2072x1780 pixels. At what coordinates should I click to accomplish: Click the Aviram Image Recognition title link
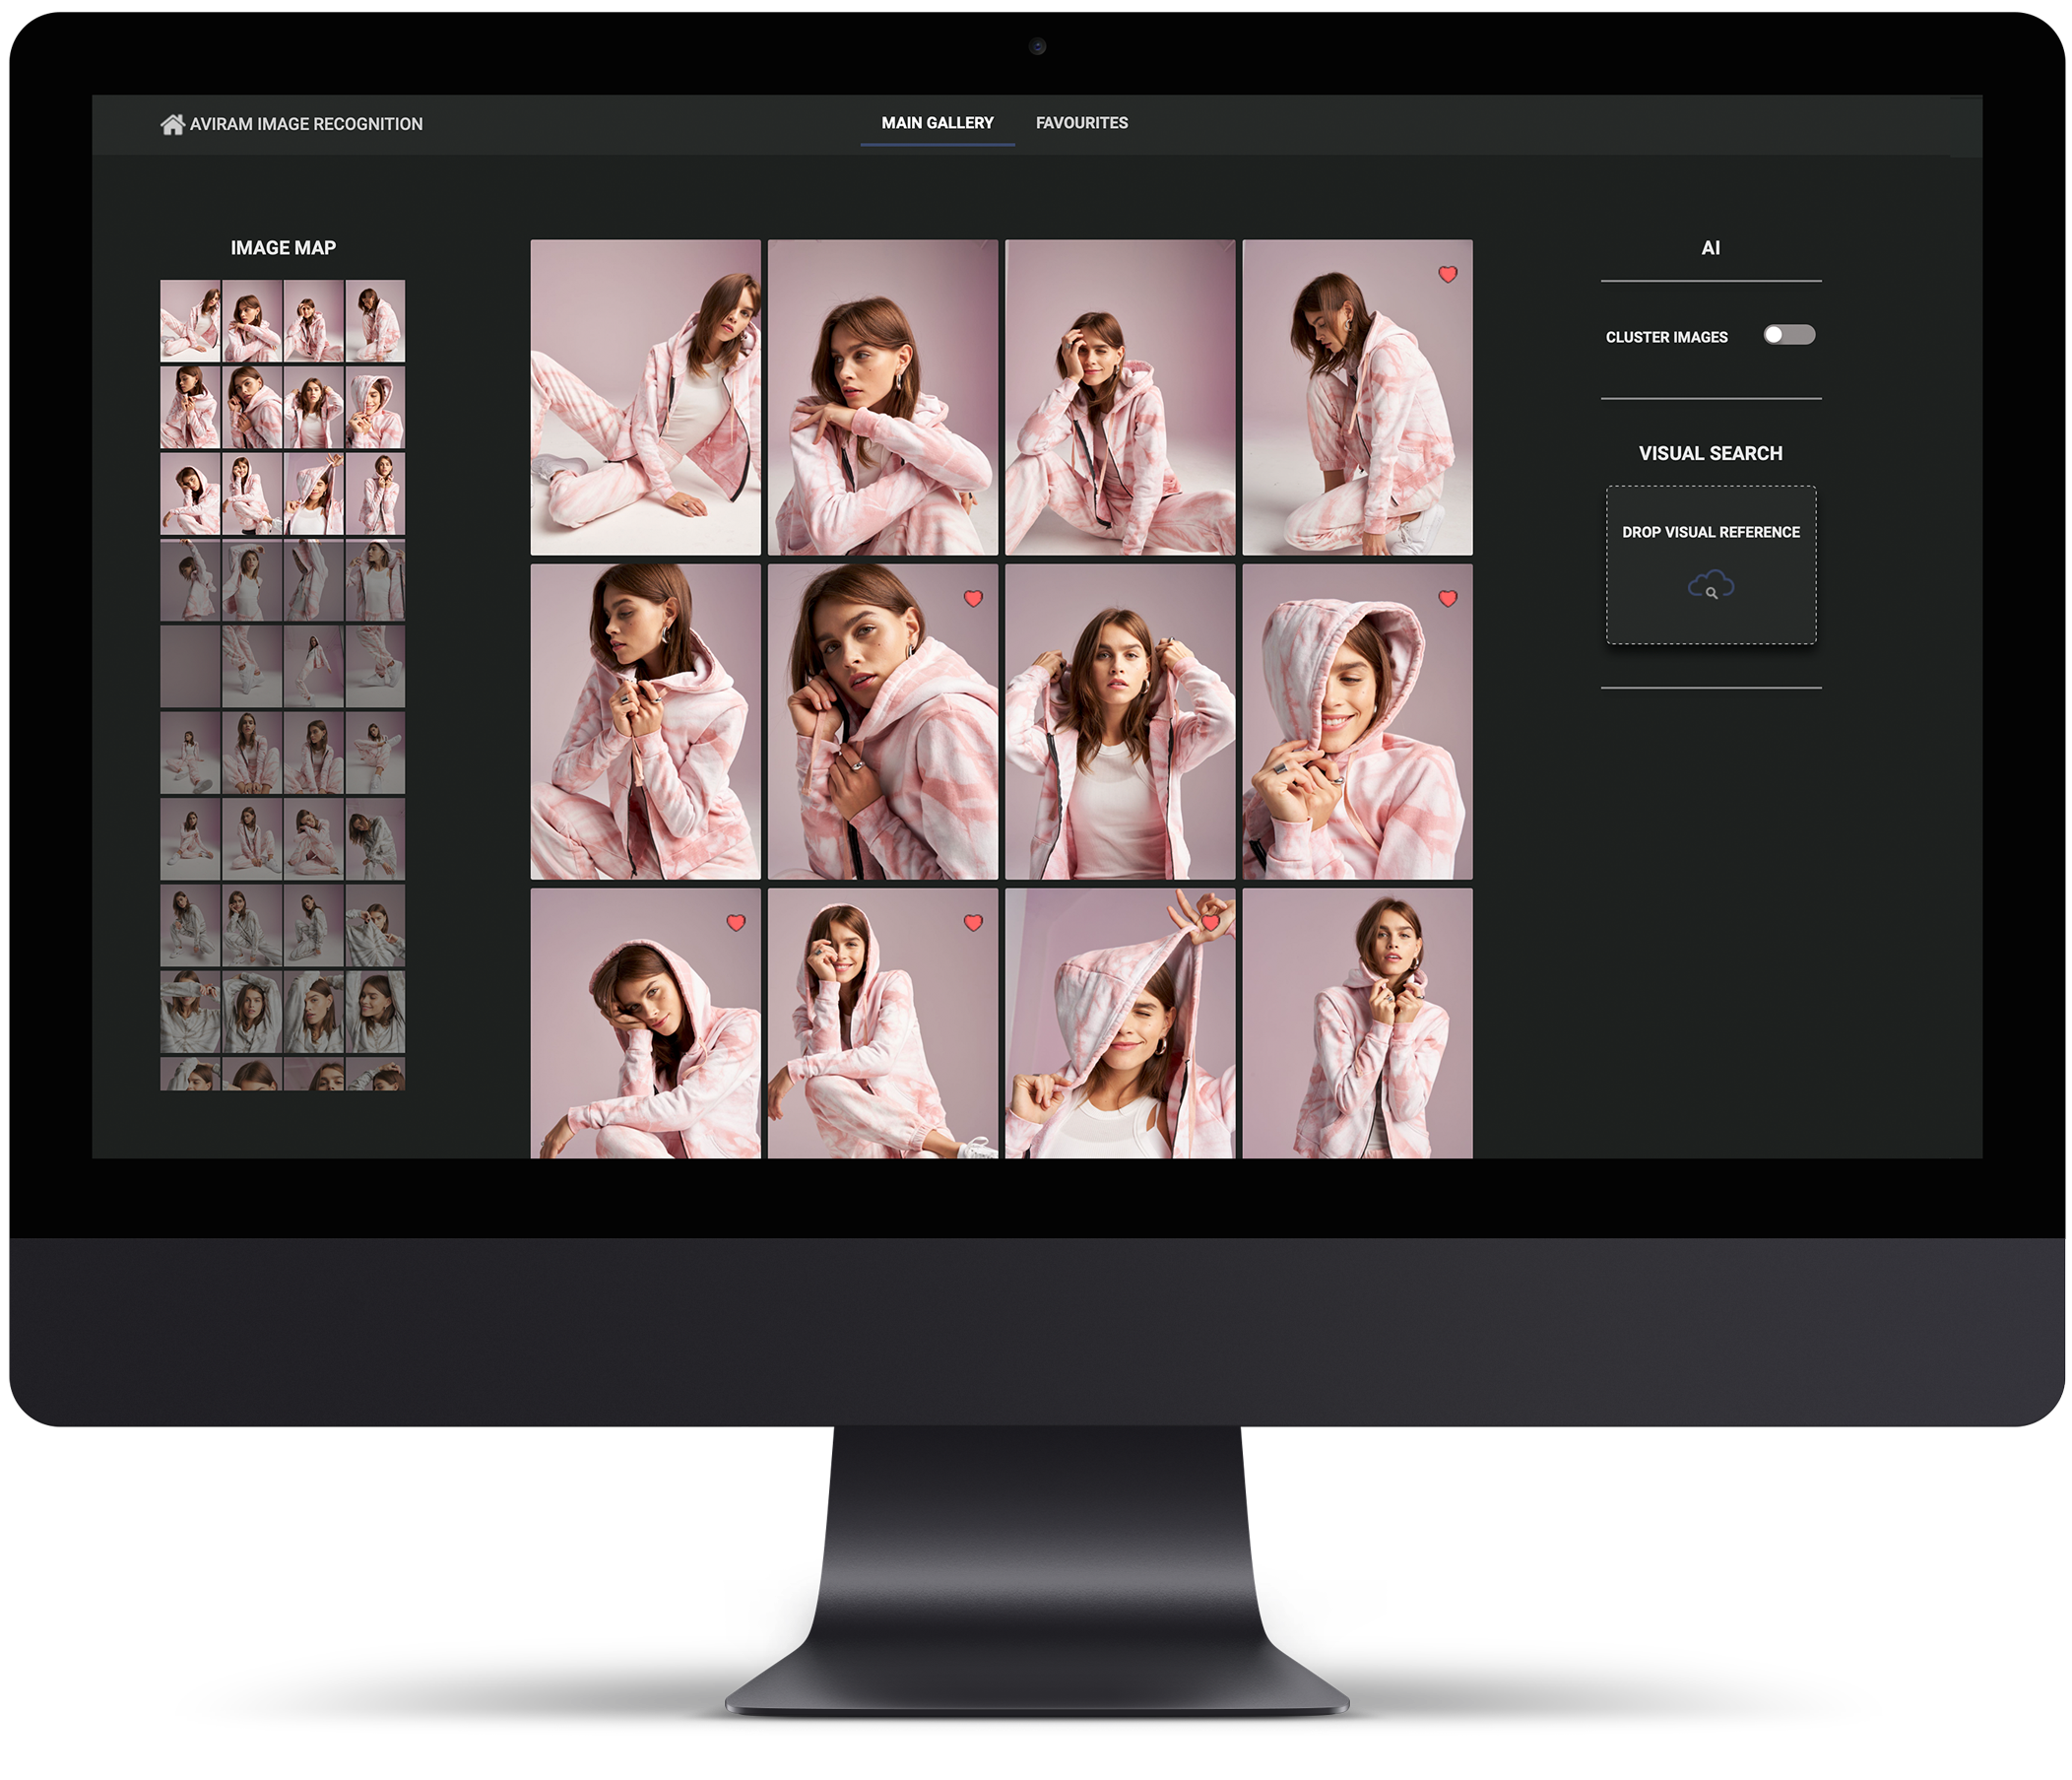point(306,124)
